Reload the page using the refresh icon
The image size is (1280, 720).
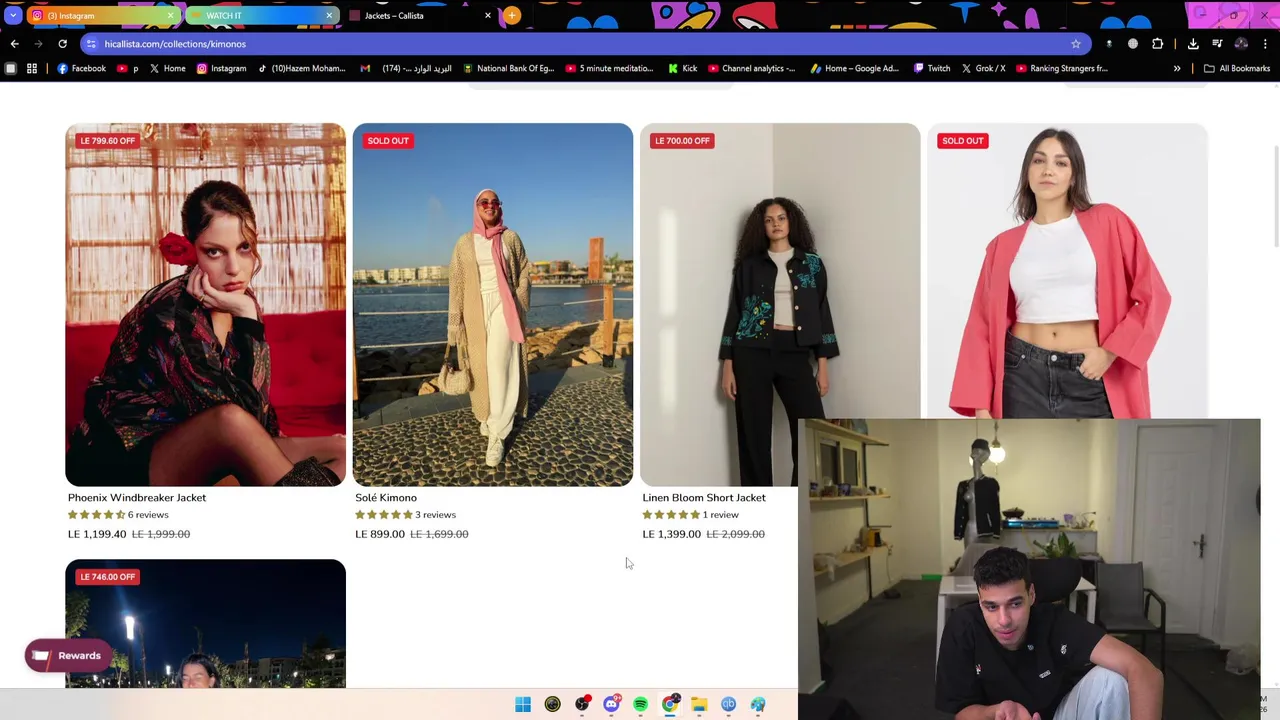click(x=62, y=44)
